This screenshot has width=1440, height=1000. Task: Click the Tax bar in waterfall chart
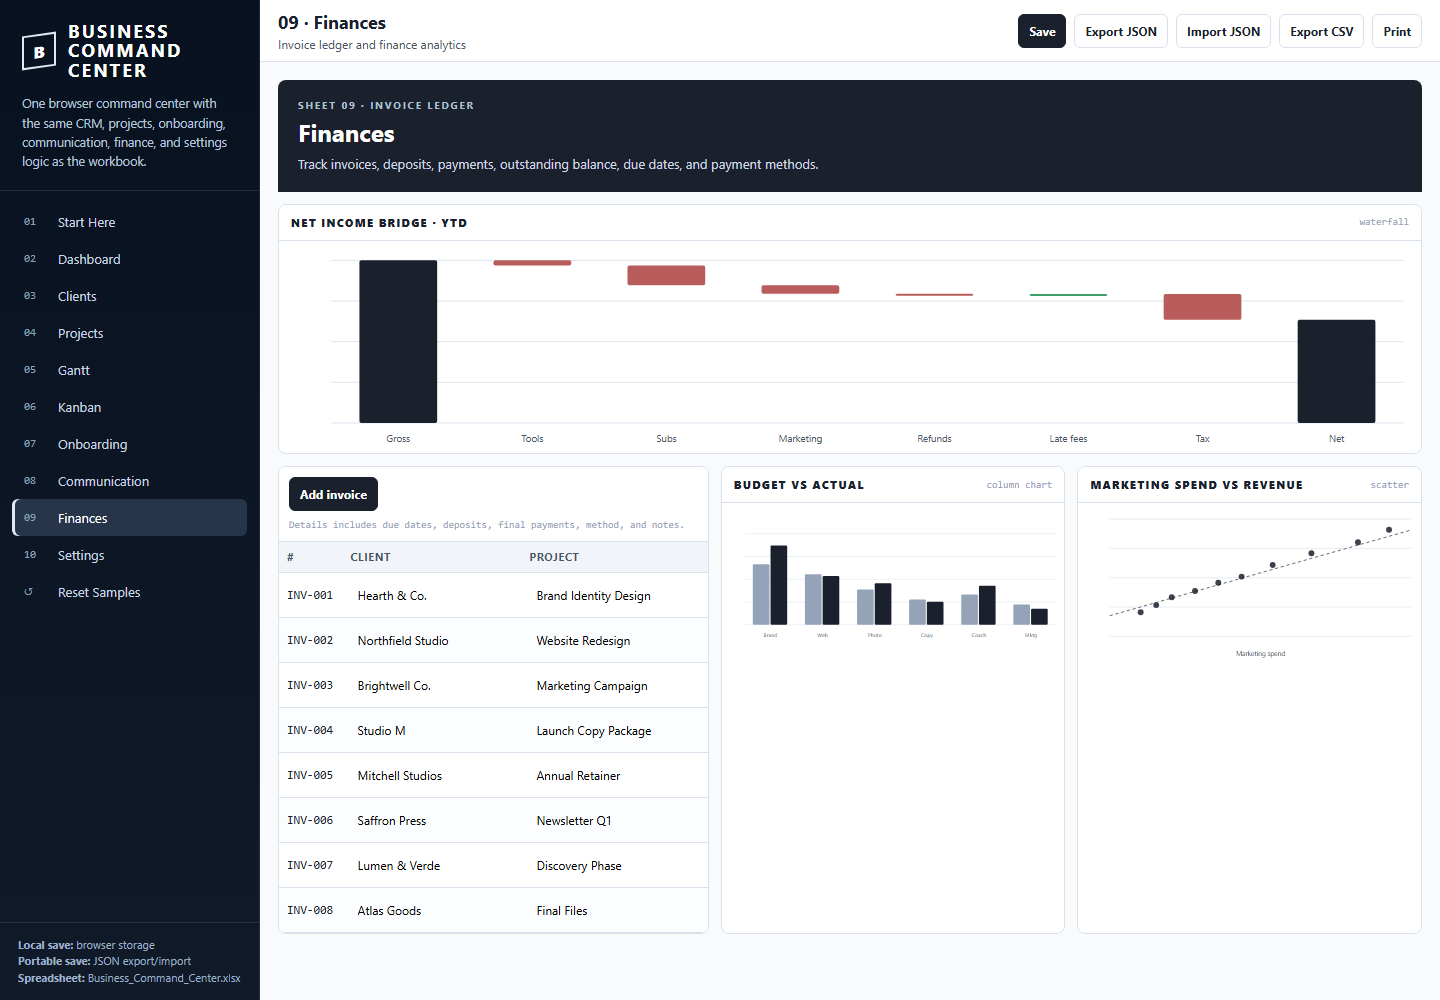pyautogui.click(x=1202, y=307)
